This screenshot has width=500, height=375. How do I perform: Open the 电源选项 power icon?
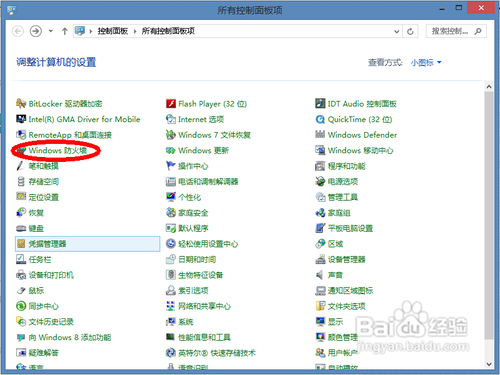click(x=320, y=182)
